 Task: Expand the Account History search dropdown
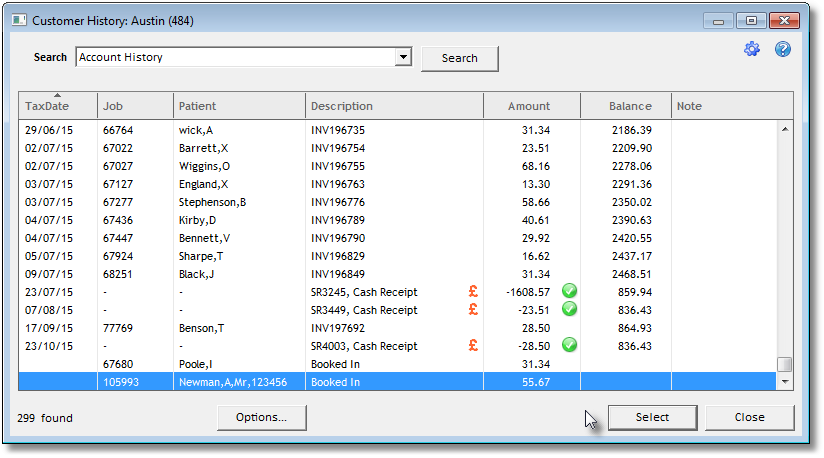coord(403,58)
